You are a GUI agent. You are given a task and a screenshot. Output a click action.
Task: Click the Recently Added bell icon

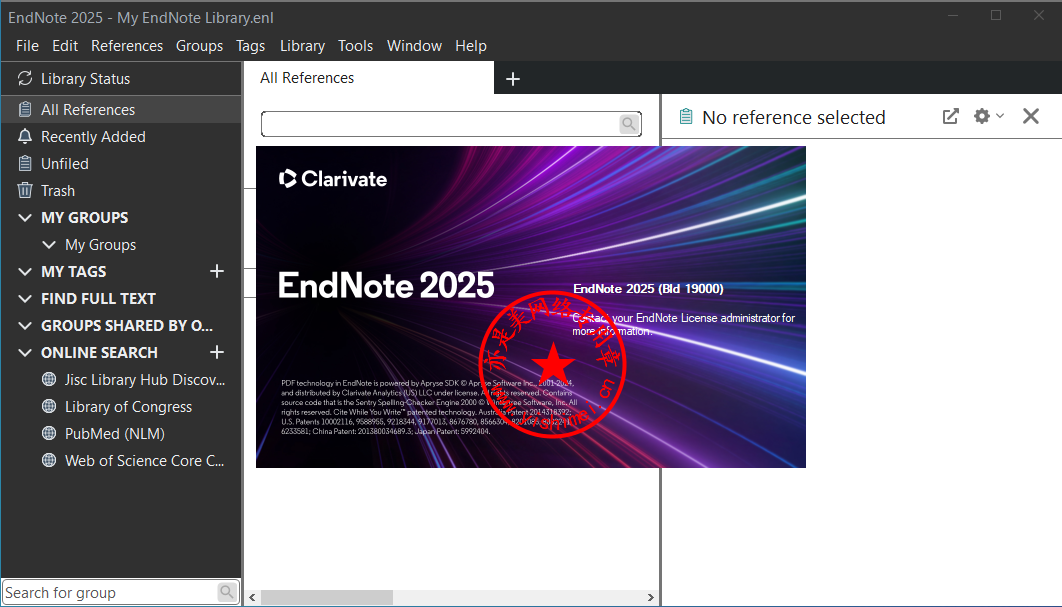pyautogui.click(x=25, y=136)
